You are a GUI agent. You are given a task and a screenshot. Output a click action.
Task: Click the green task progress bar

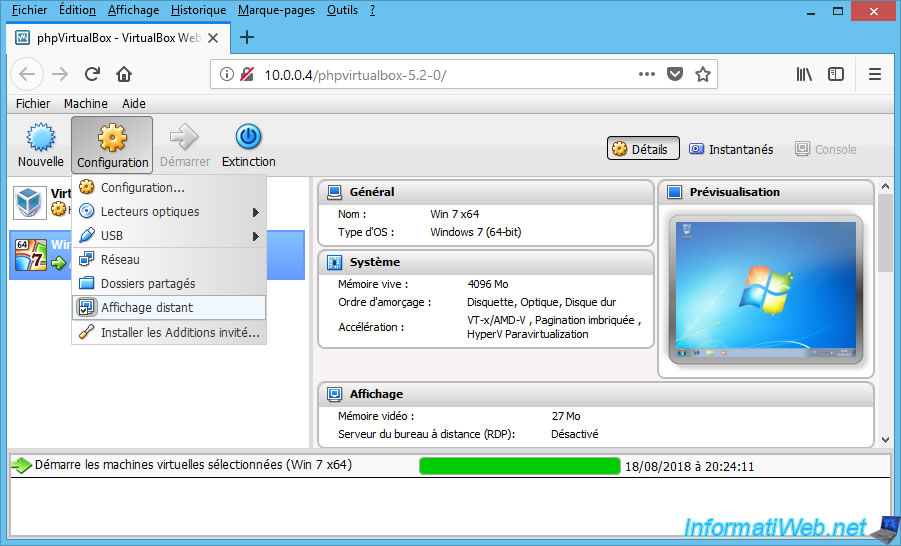(519, 466)
